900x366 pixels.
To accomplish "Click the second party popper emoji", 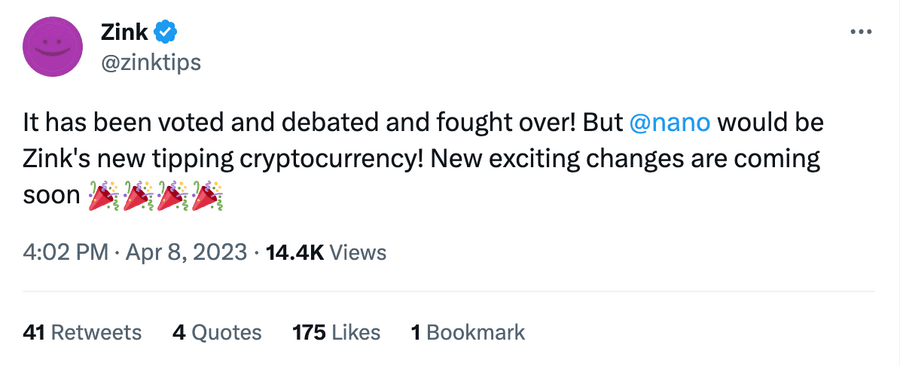I will (x=138, y=196).
